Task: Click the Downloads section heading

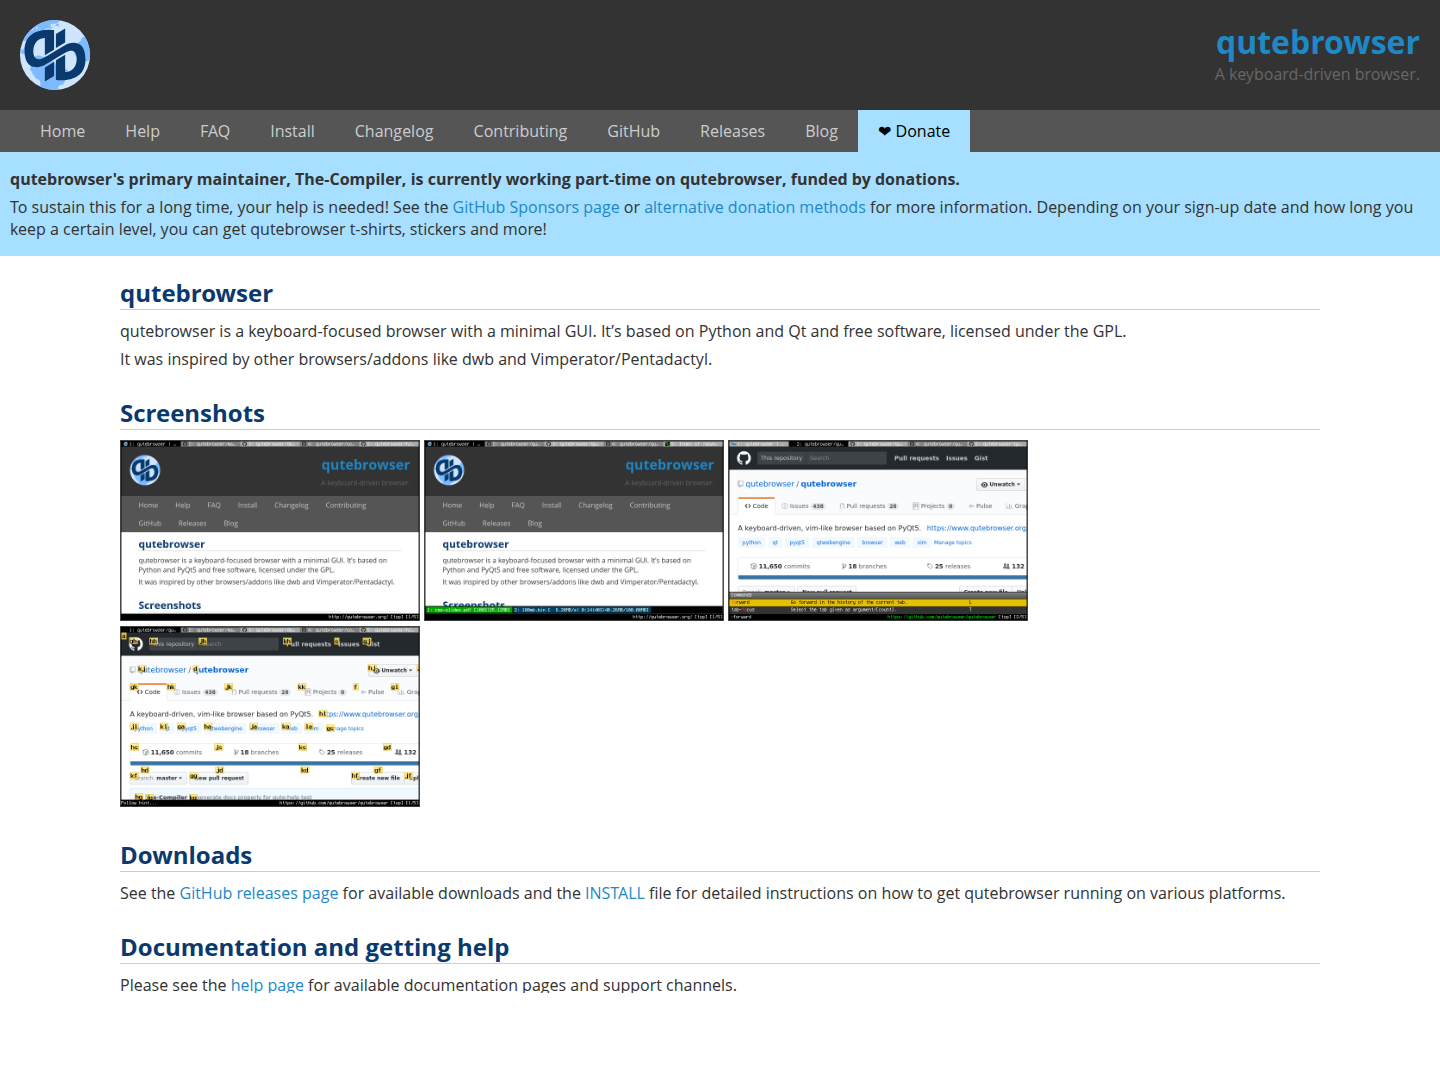Action: (186, 856)
